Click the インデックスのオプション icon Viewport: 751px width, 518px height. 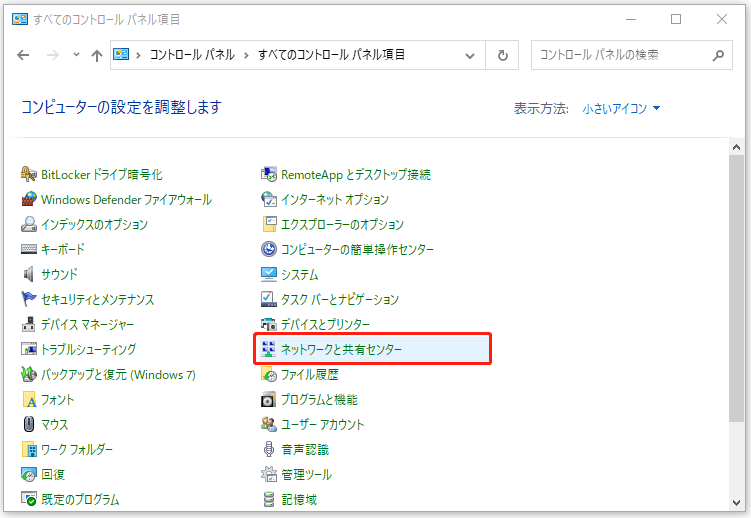click(29, 224)
